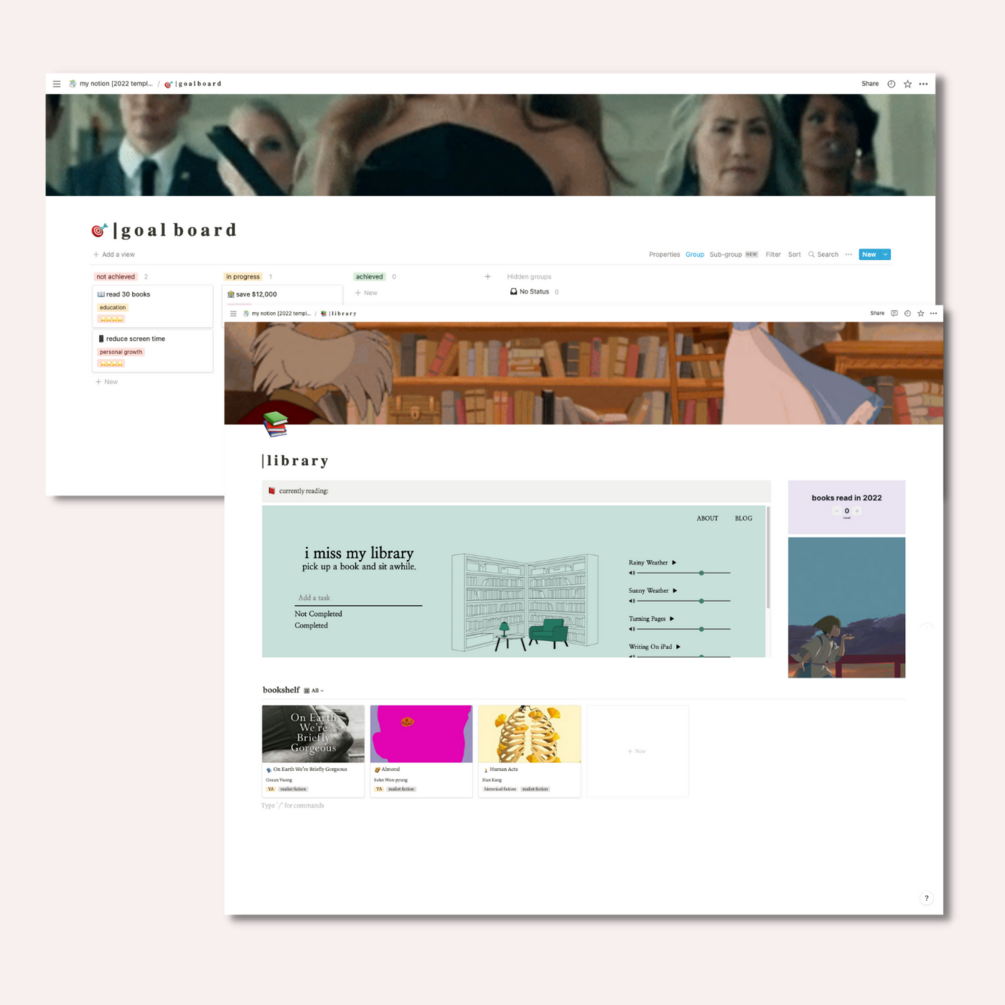The image size is (1005, 1005).
Task: Click the library widget vertical scrollbar
Action: pos(768,558)
